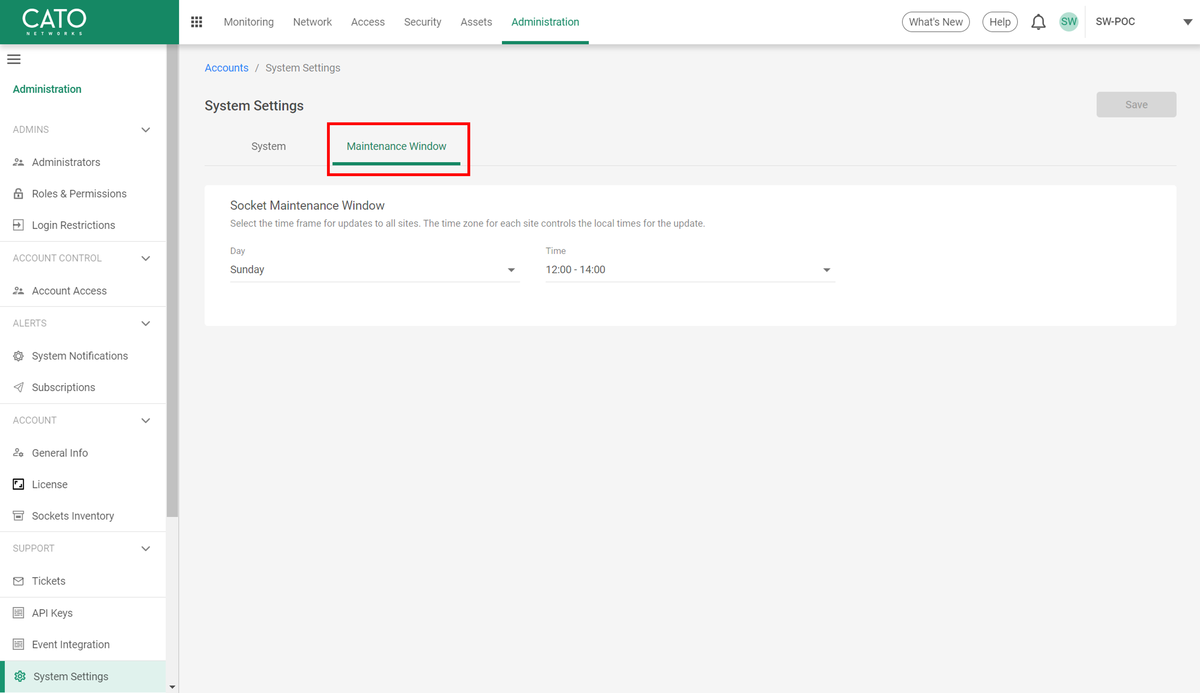Viewport: 1200px width, 693px height.
Task: Open notifications bell icon
Action: tap(1038, 22)
